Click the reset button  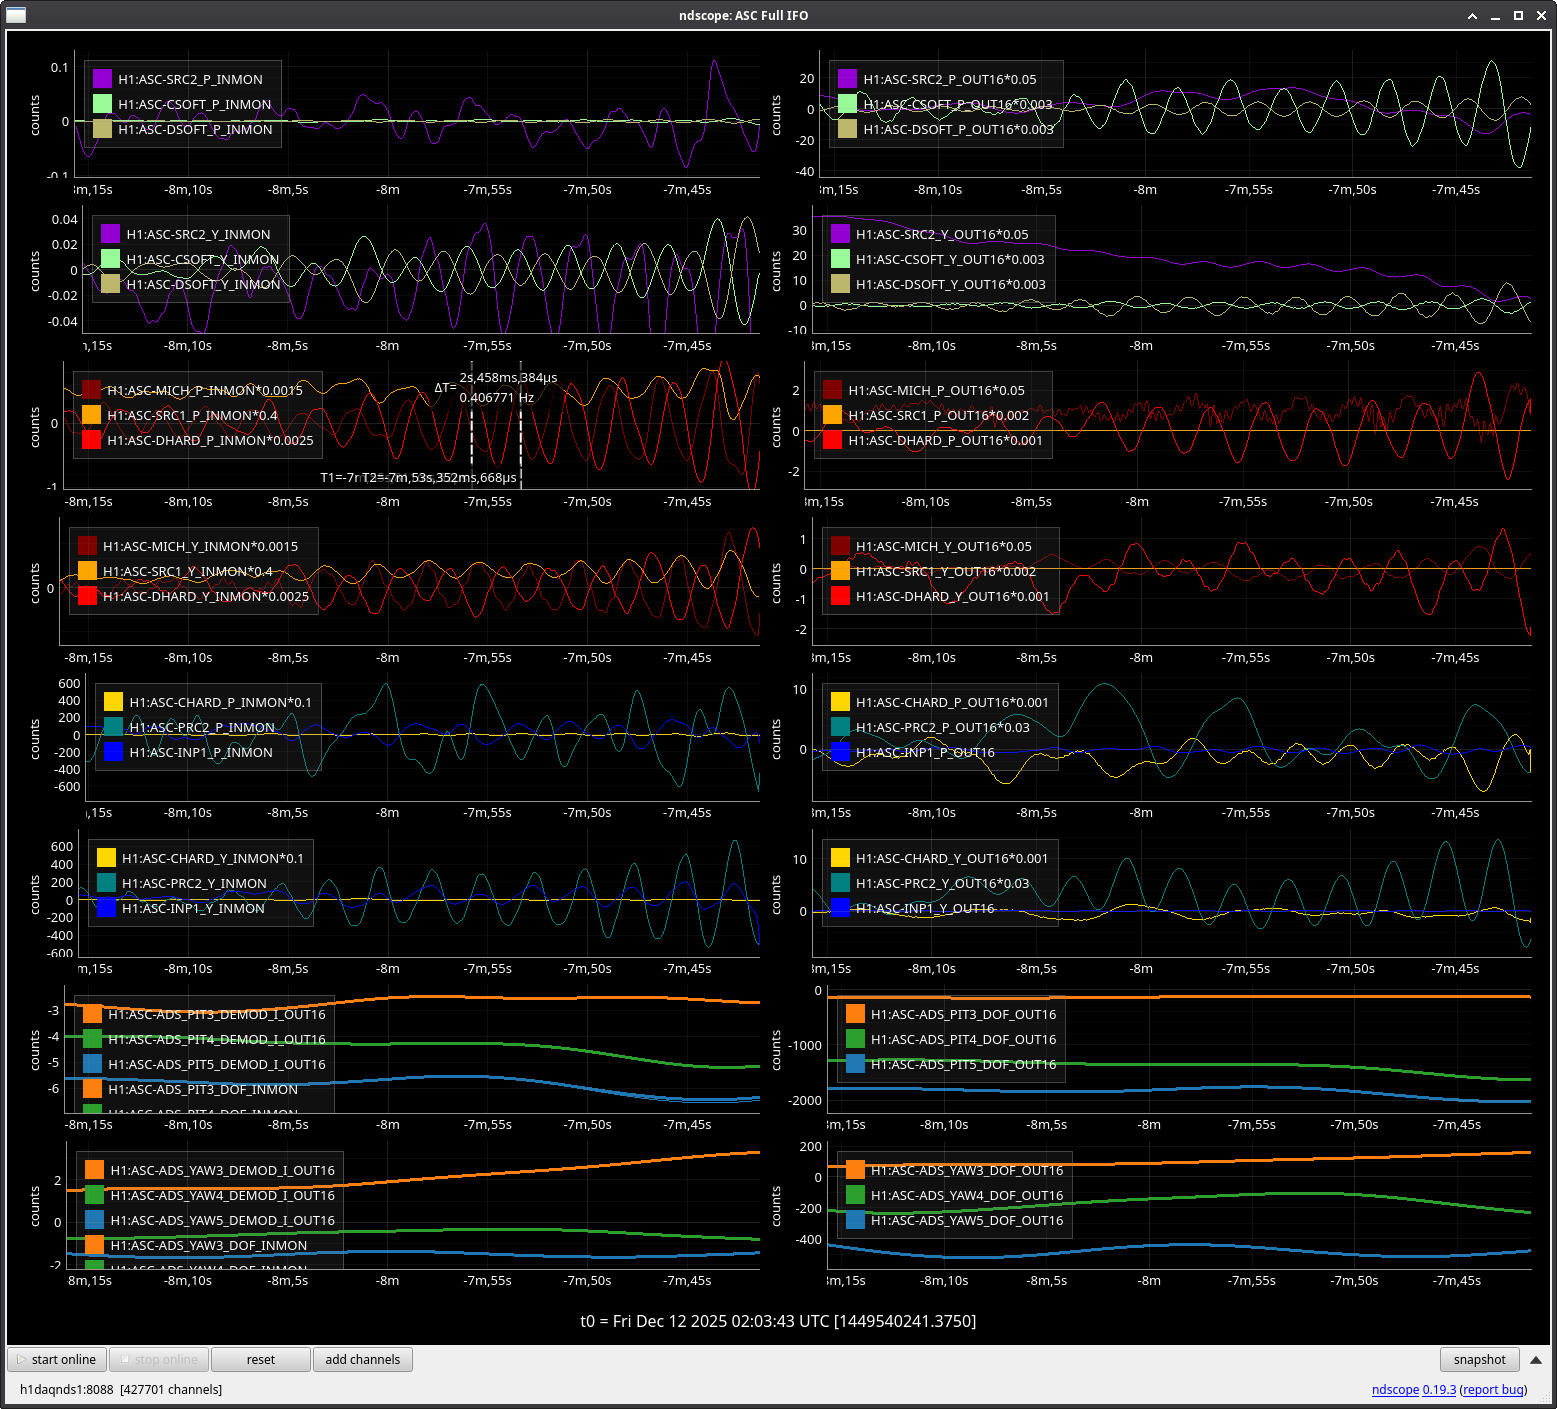pos(261,1360)
